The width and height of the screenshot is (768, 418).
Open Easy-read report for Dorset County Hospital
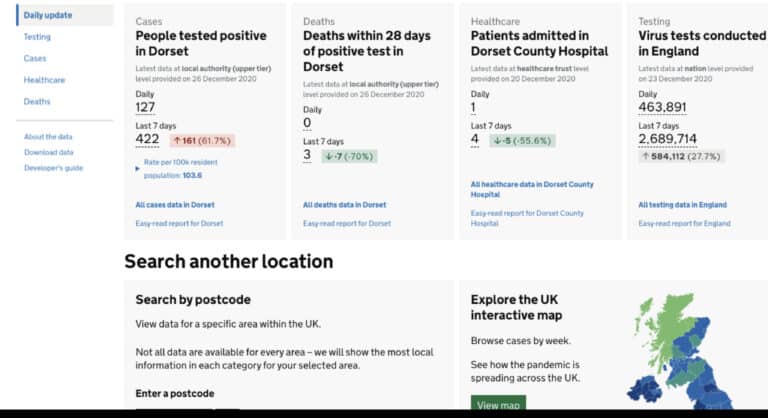(x=527, y=218)
